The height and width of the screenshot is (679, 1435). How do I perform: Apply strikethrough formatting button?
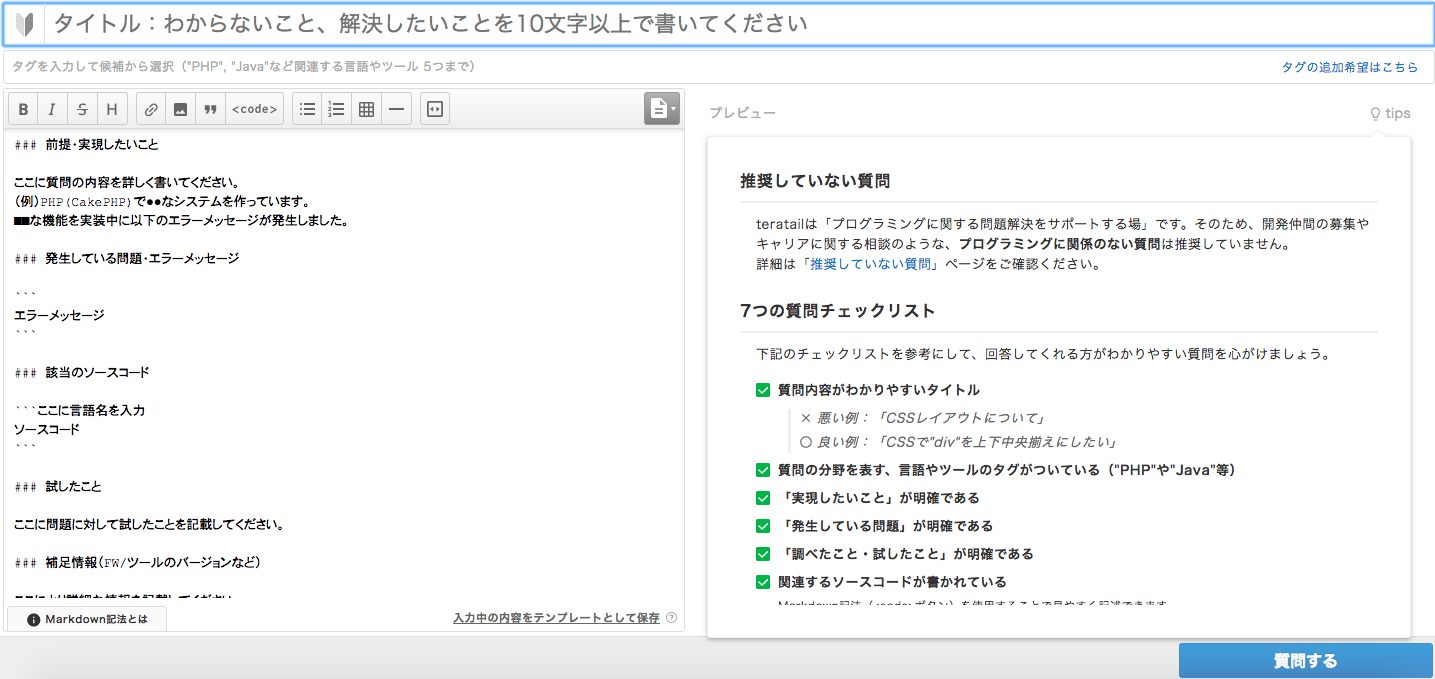click(82, 110)
